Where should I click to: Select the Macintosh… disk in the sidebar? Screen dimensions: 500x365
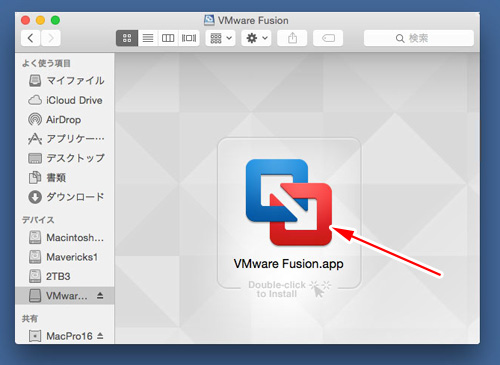[65, 238]
